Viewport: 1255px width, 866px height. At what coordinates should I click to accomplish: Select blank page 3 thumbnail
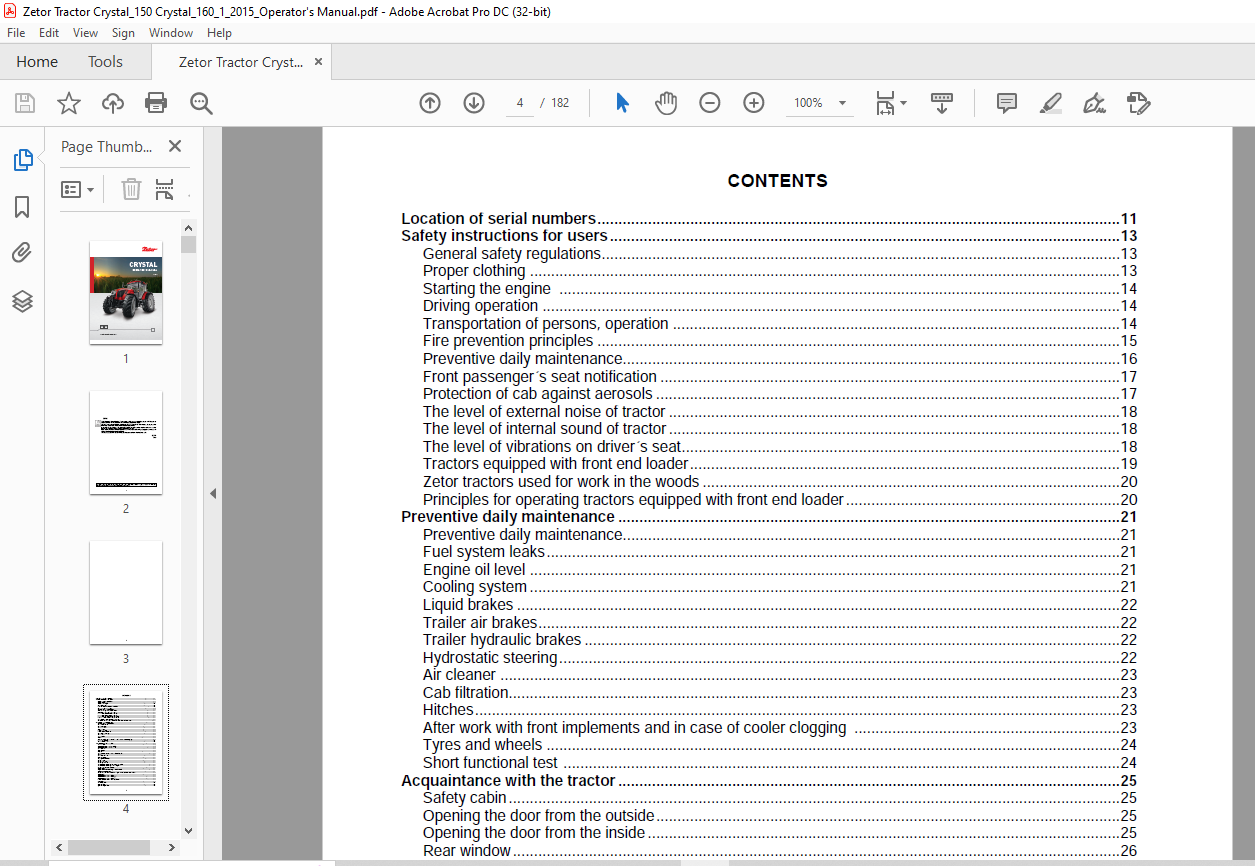pos(126,592)
